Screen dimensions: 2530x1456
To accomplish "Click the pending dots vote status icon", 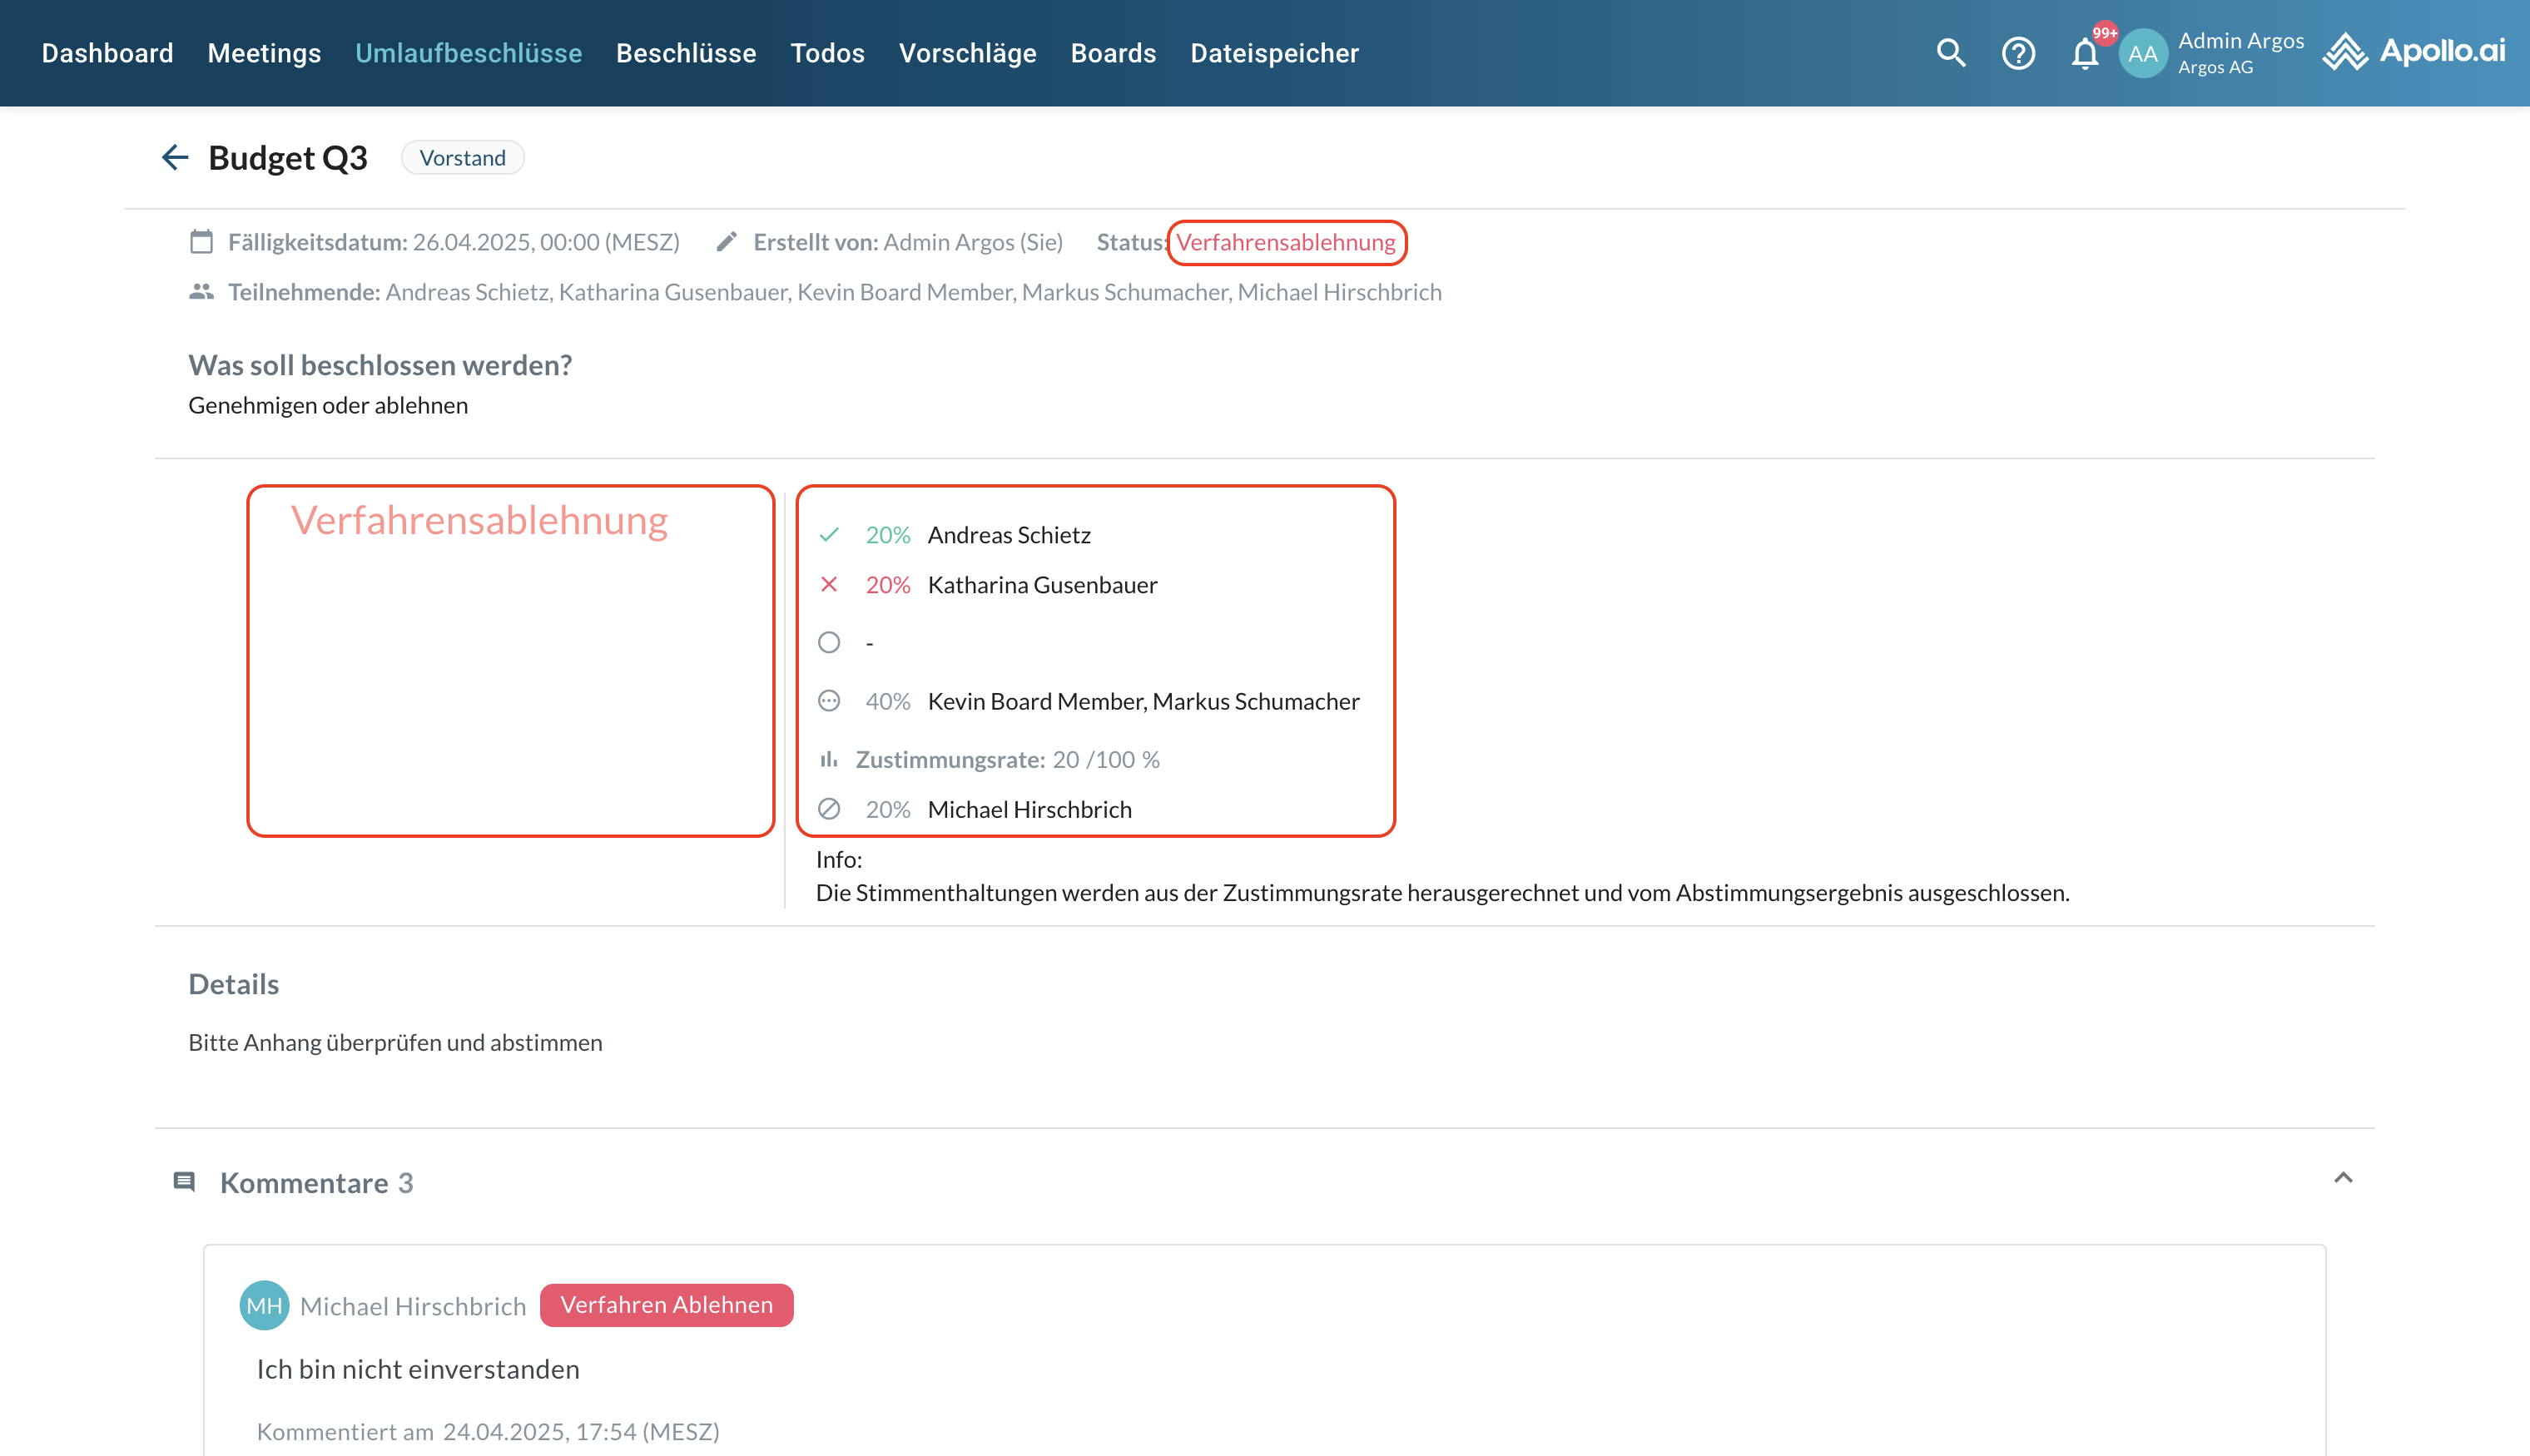I will 829,701.
